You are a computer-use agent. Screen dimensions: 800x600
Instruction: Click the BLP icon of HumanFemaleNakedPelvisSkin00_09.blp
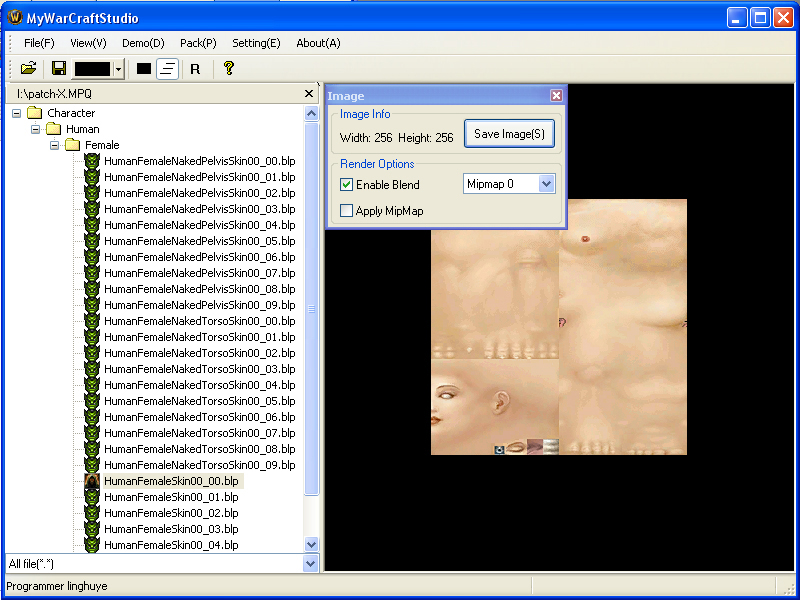(92, 305)
